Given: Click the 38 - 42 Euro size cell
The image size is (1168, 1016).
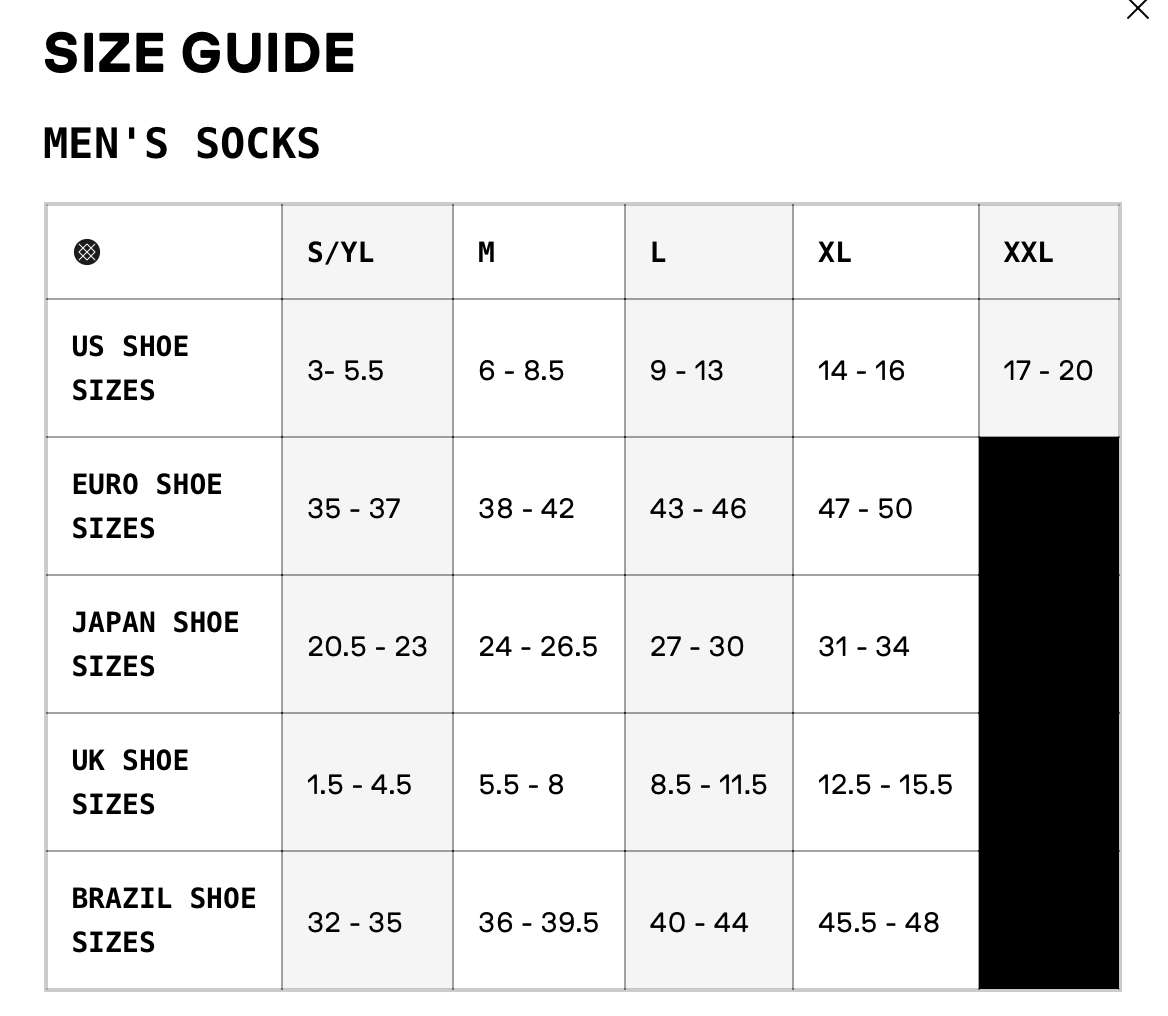Looking at the screenshot, I should (526, 509).
